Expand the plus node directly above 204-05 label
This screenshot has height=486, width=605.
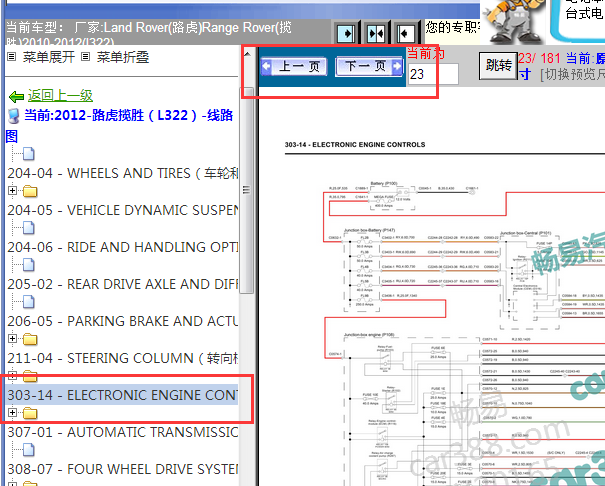[12, 191]
